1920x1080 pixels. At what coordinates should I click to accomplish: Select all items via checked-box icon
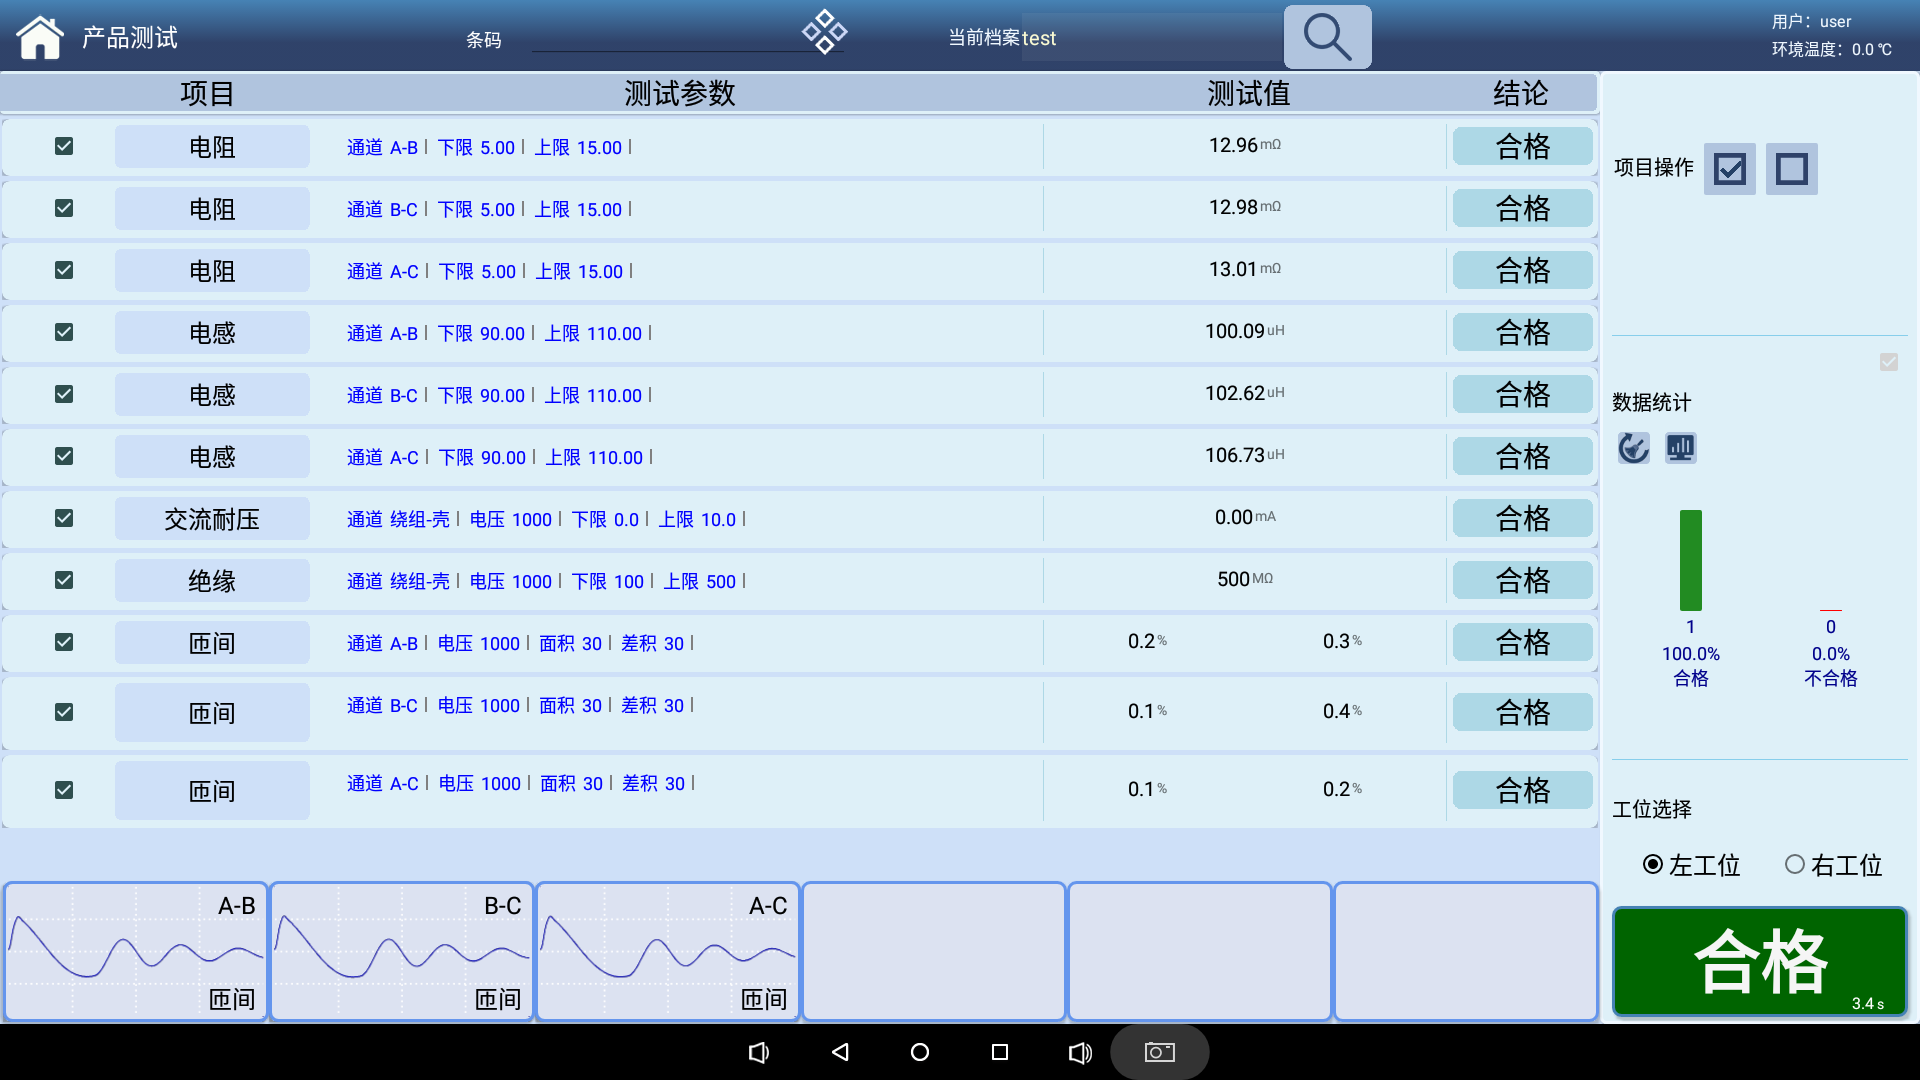click(x=1729, y=168)
